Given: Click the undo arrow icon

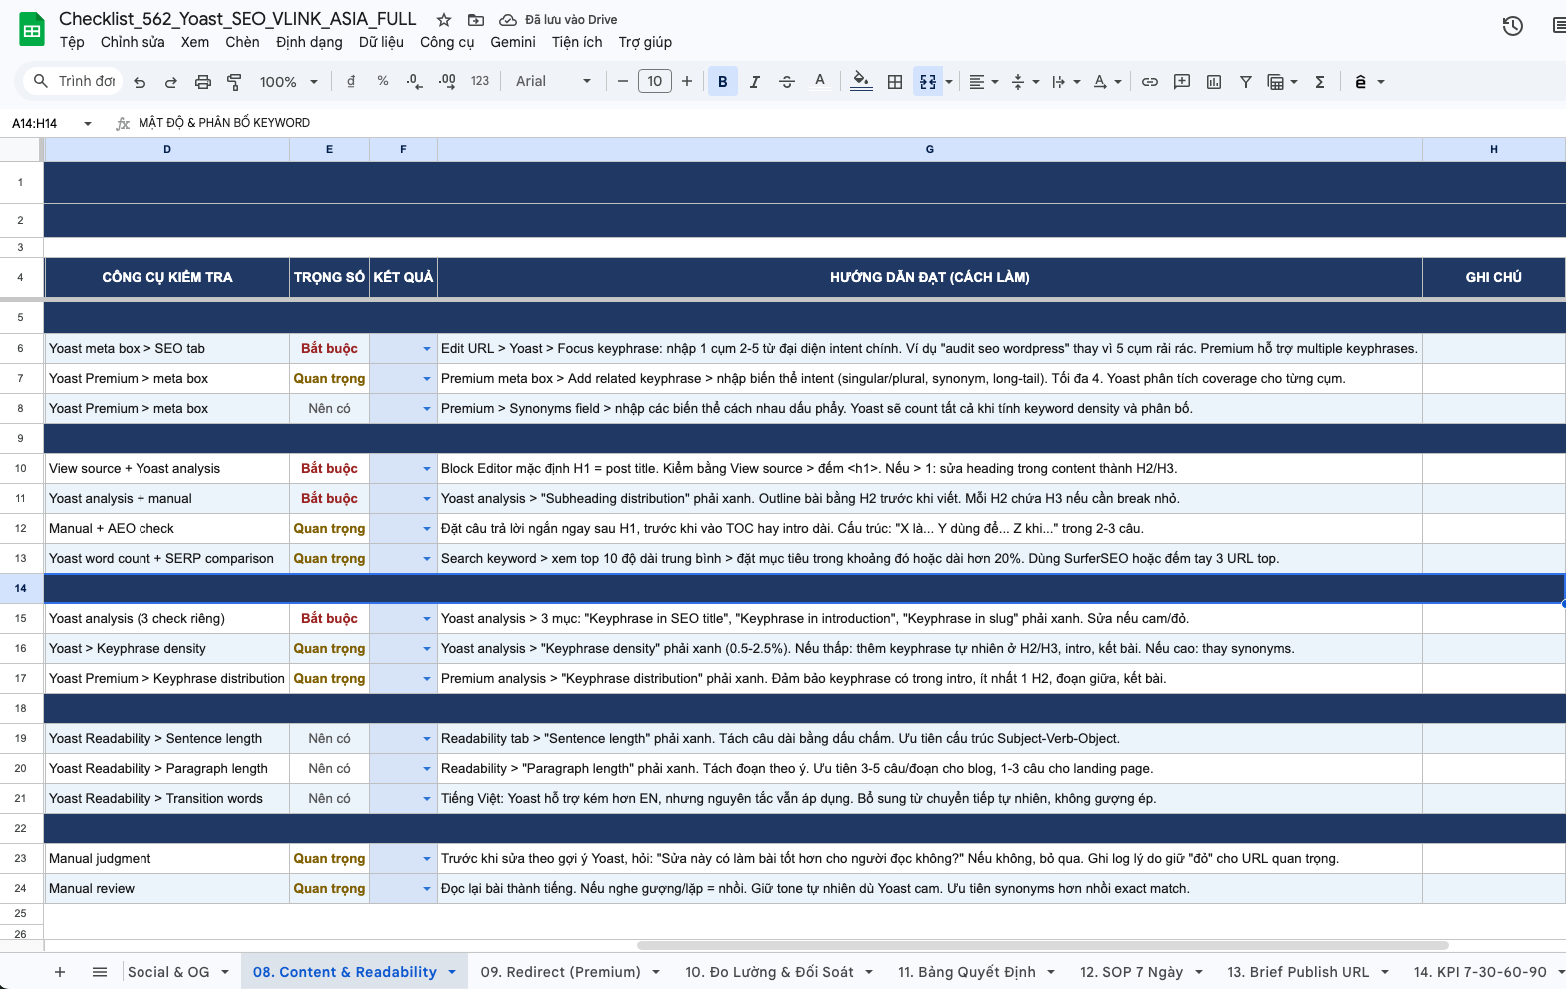Looking at the screenshot, I should point(140,82).
